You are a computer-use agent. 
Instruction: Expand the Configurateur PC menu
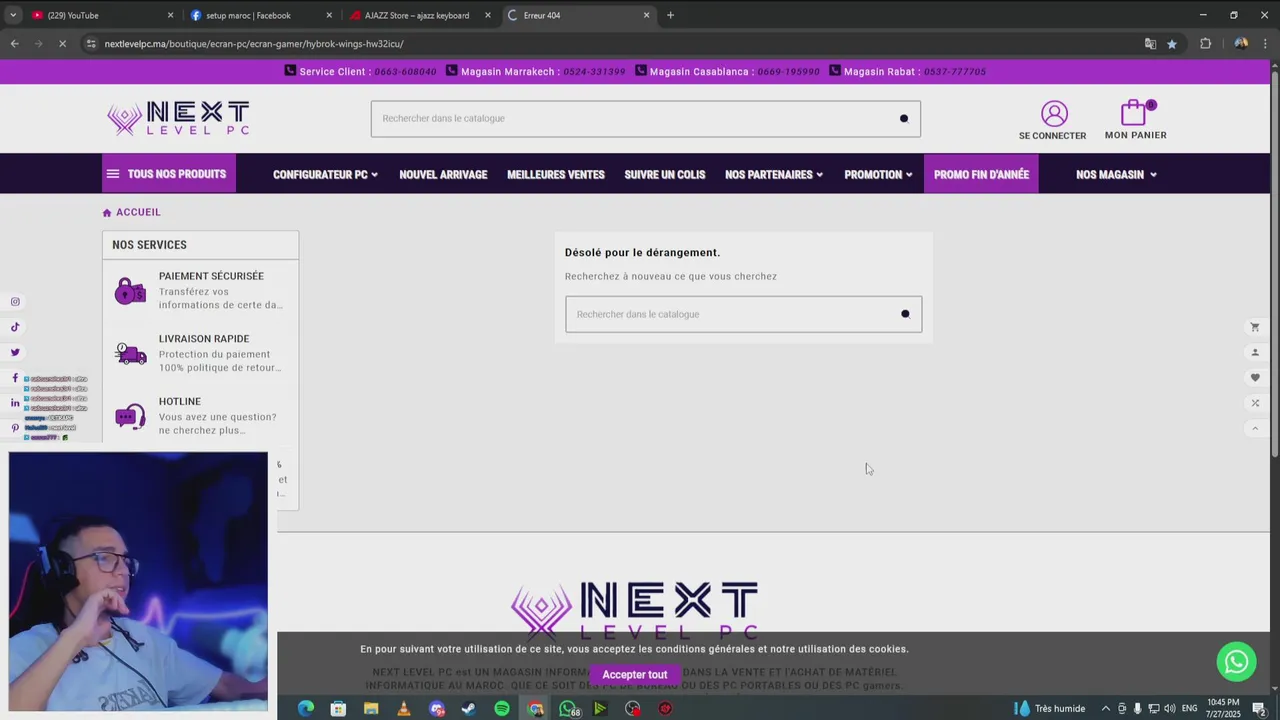pyautogui.click(x=325, y=175)
